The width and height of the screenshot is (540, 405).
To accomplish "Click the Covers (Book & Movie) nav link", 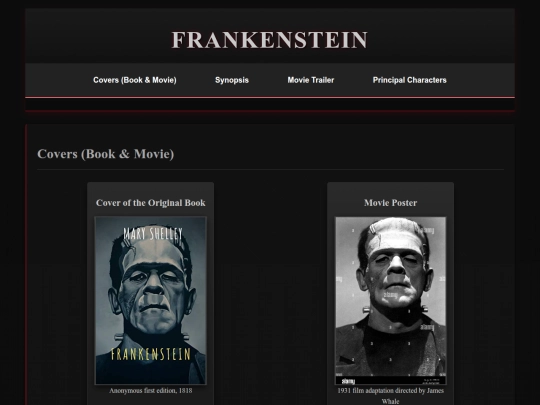I will click(x=135, y=80).
